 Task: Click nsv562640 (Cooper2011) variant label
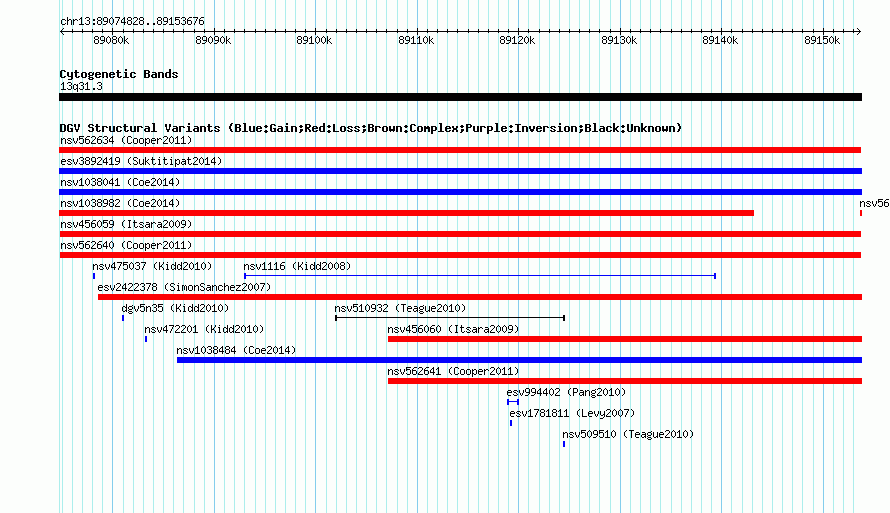126,245
